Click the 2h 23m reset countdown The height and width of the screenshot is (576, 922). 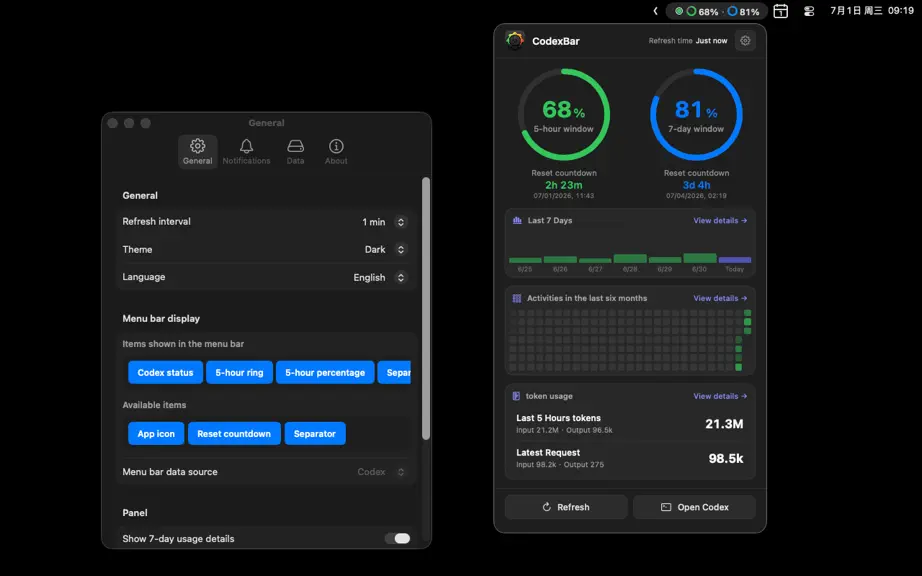[x=564, y=185]
